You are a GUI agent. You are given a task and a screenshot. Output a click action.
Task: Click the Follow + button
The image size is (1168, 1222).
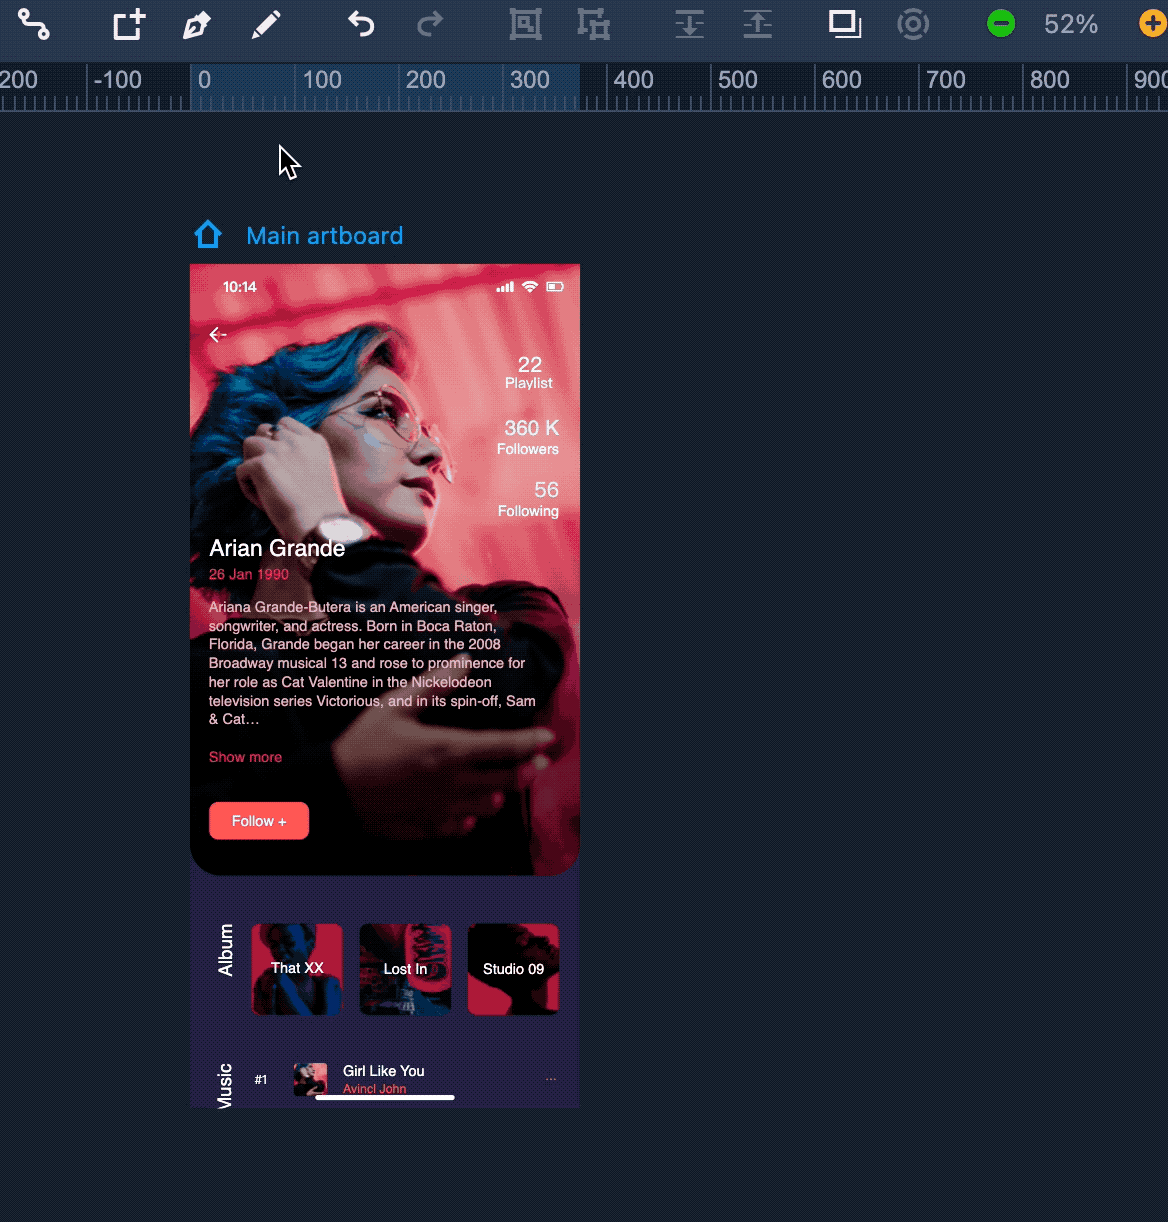pyautogui.click(x=259, y=821)
